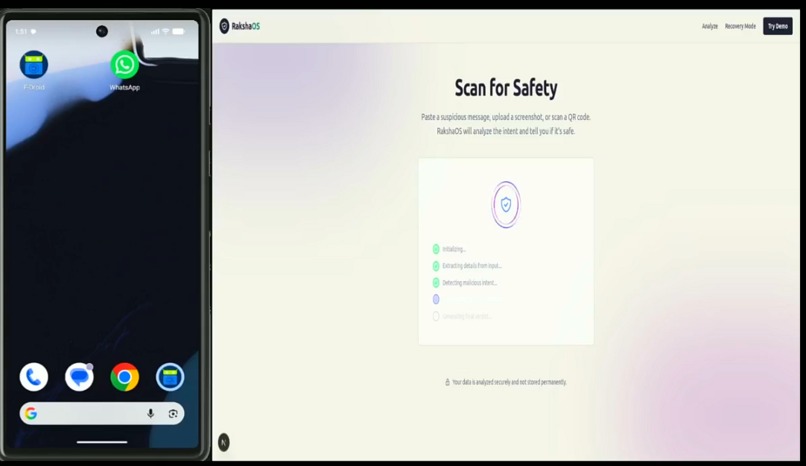Image resolution: width=806 pixels, height=466 pixels.
Task: Open the F-Droid shortcut in the phone dock
Action: [170, 377]
